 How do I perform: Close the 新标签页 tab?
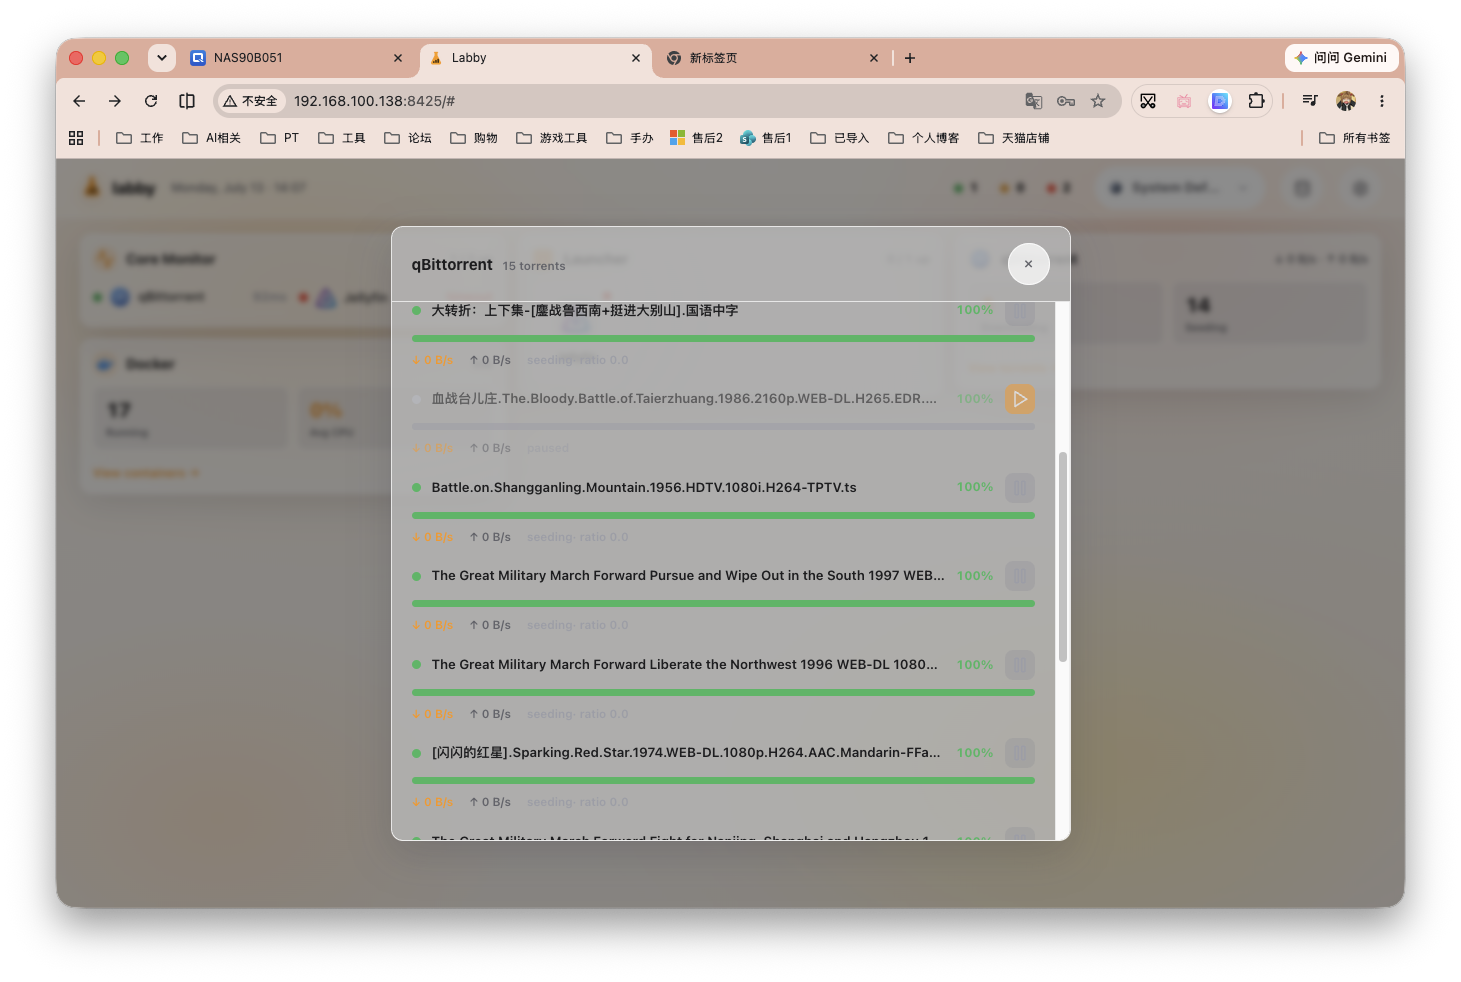pyautogui.click(x=874, y=58)
